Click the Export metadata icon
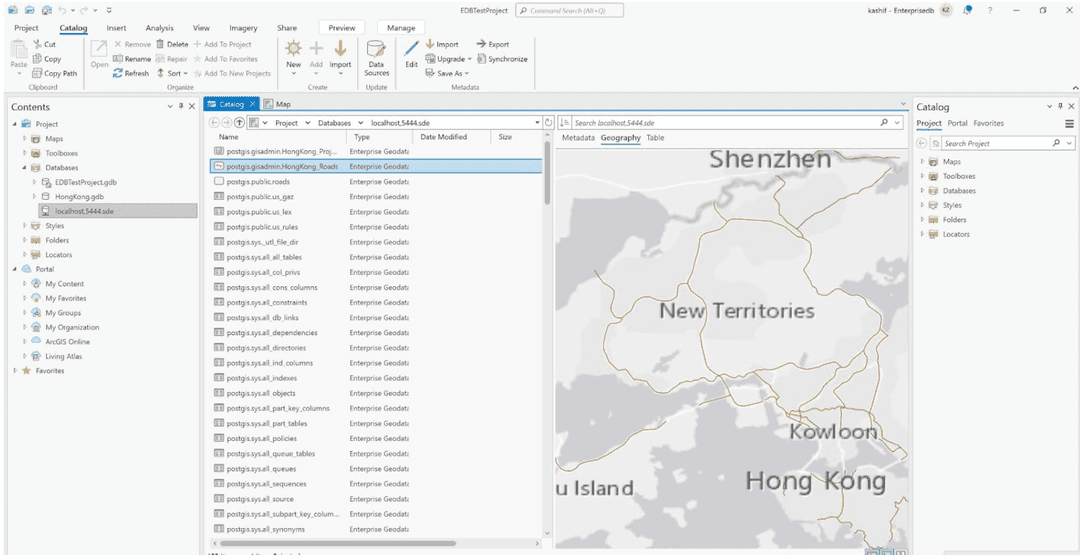This screenshot has height=555, width=1080. [x=481, y=44]
